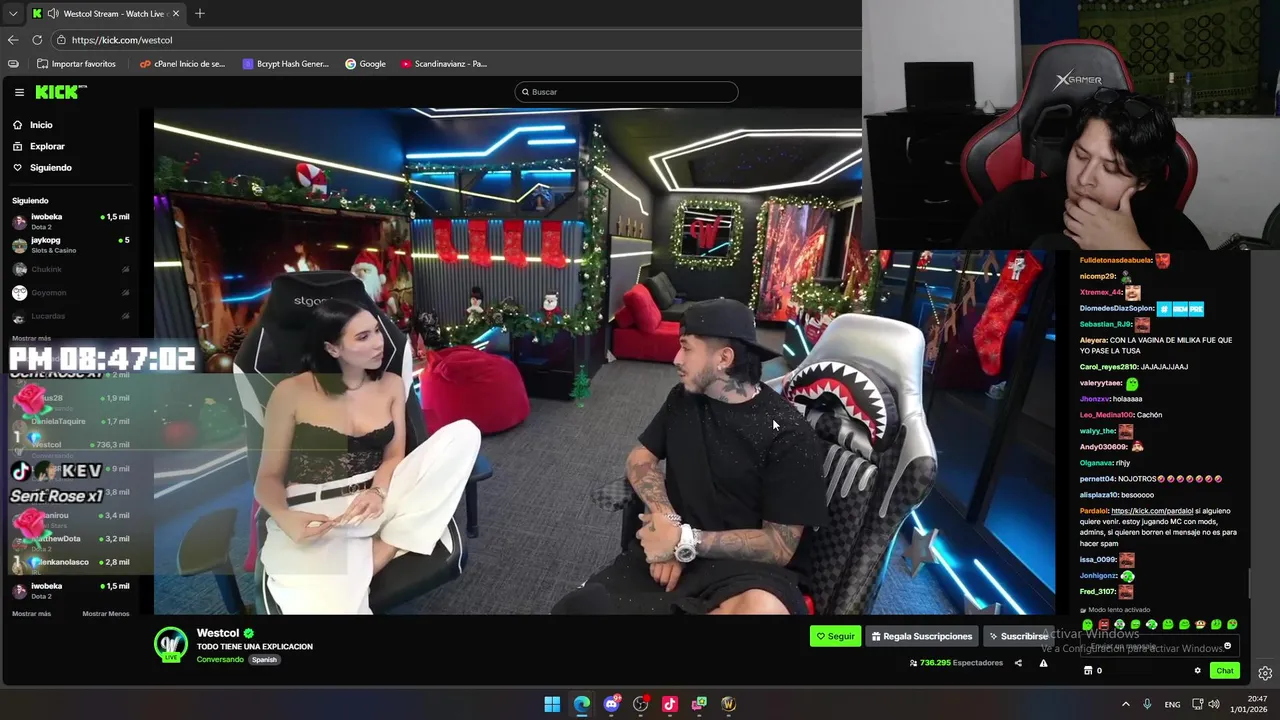Open cPanel bookmark
This screenshot has height=720, width=1280.
pyautogui.click(x=183, y=64)
